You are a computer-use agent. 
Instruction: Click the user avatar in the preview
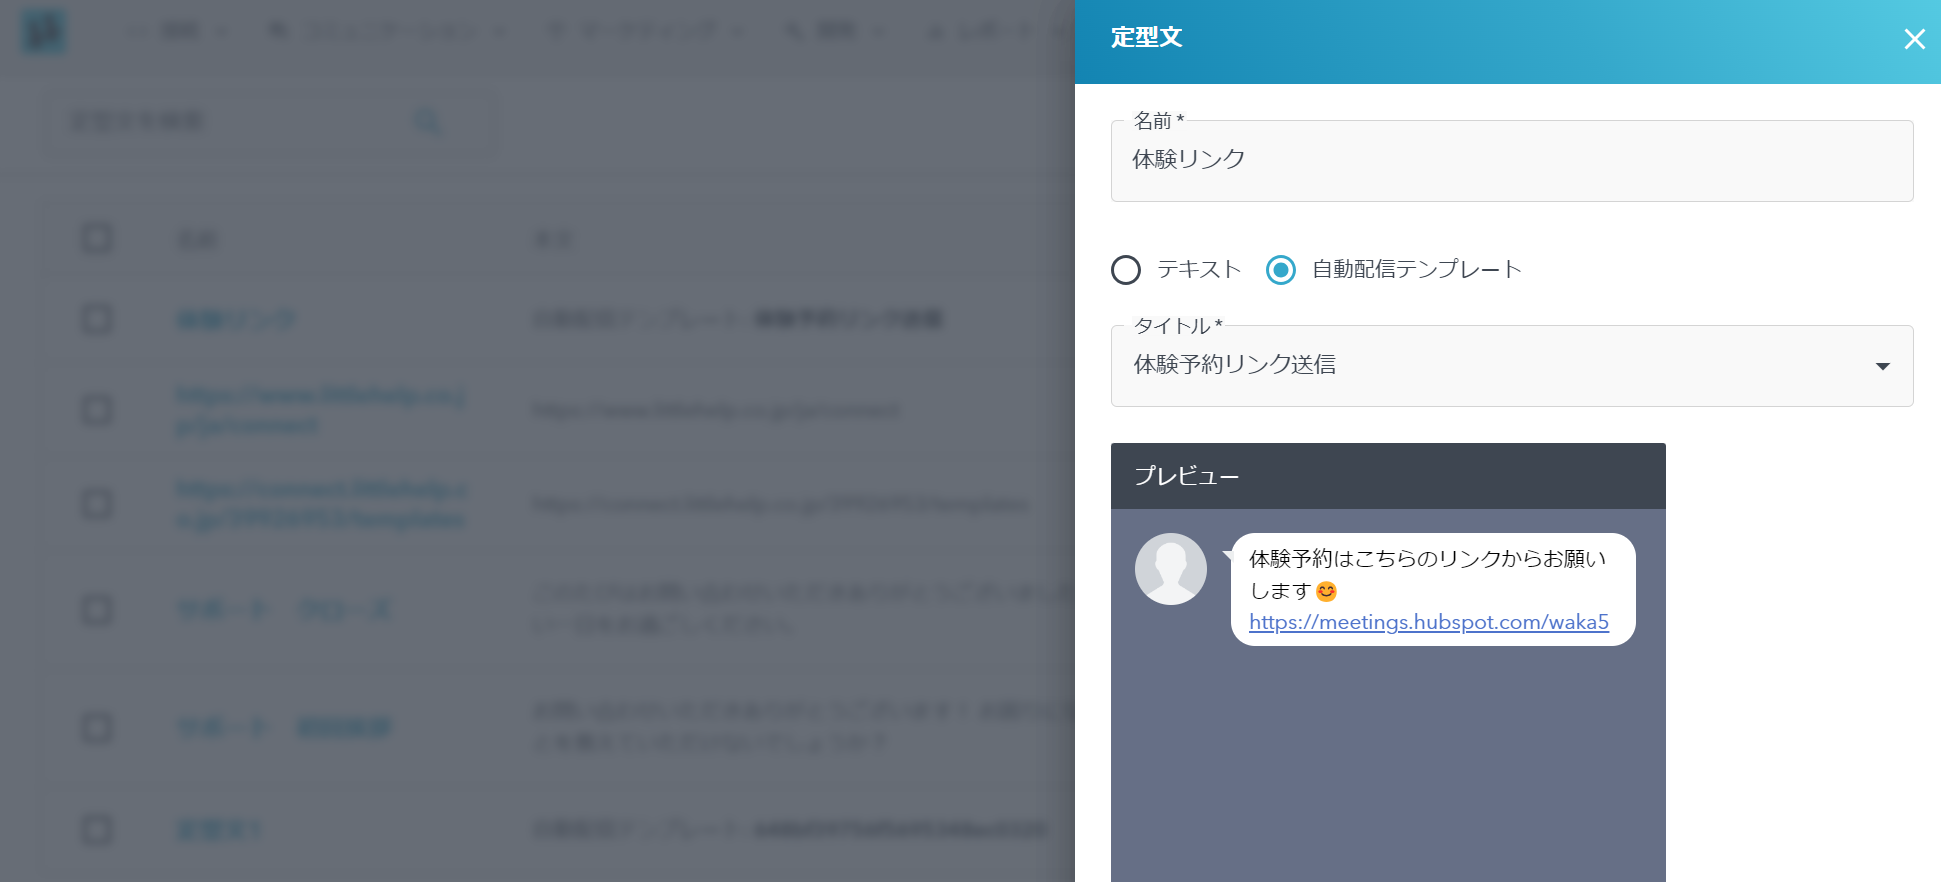pos(1170,569)
